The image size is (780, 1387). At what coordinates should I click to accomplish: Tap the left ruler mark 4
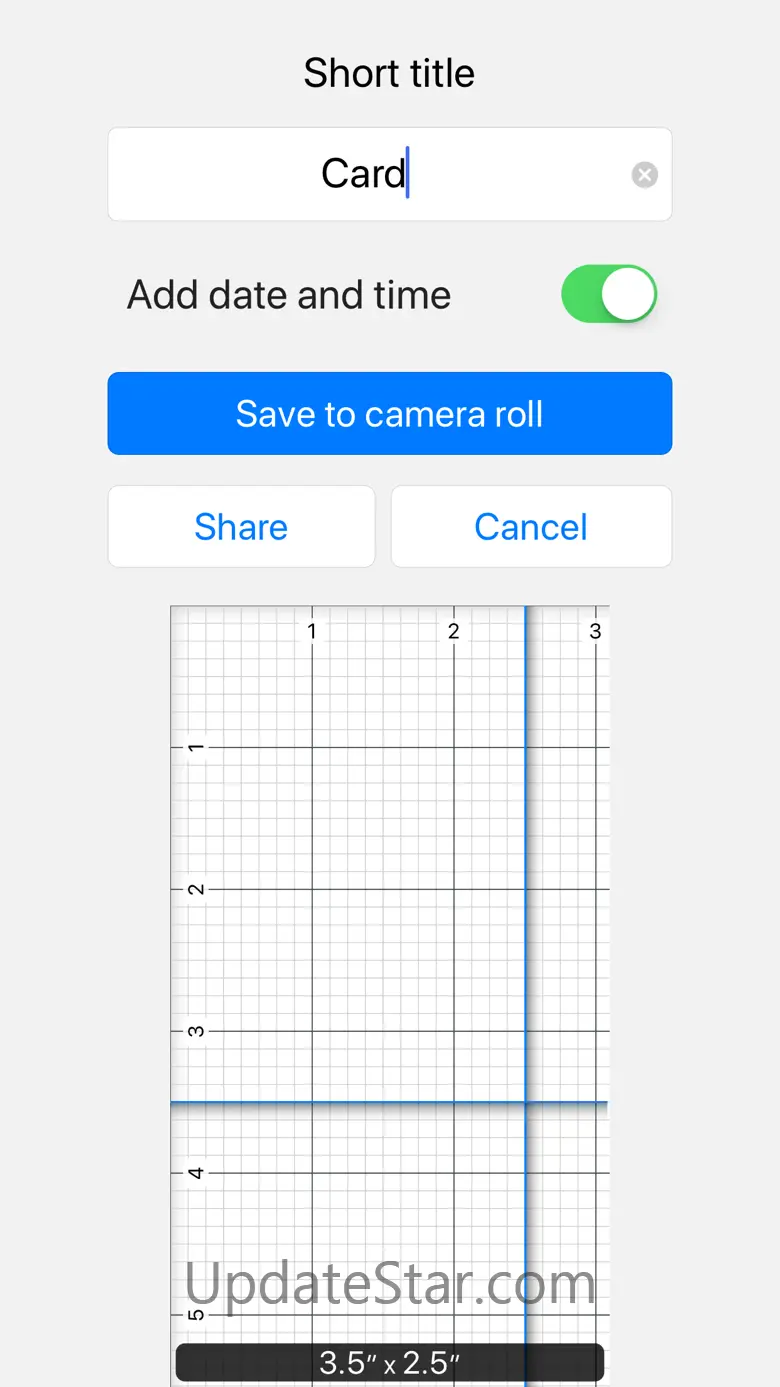tap(197, 1173)
